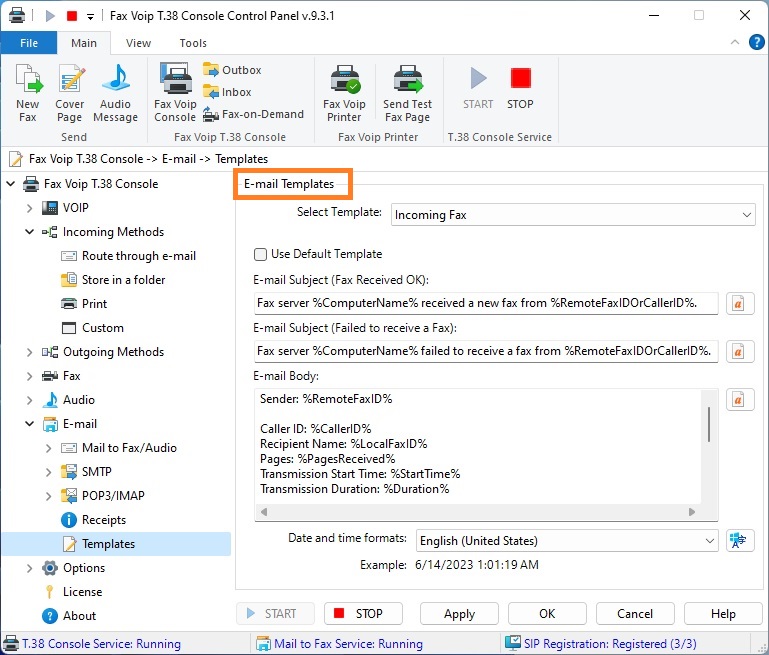Open the Date and time formats dropdown
The image size is (769, 655).
567,541
